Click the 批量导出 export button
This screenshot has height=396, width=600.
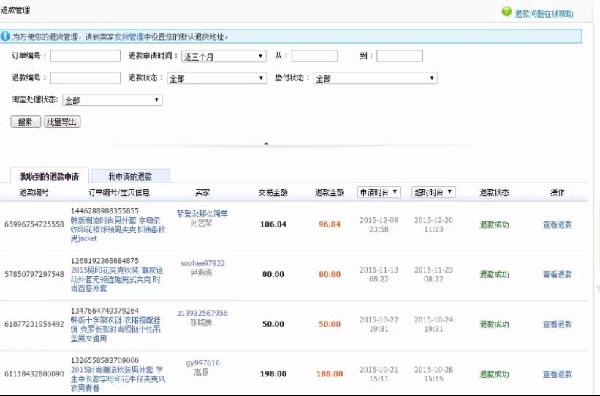coord(62,122)
